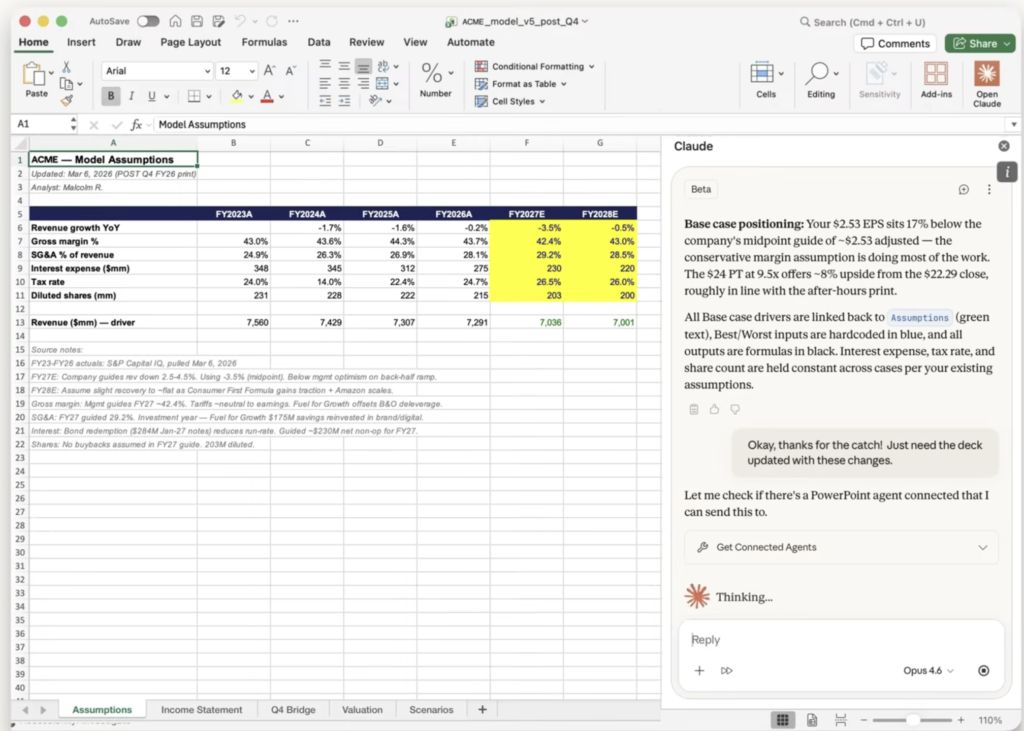Click the Merge cells icon
The image size is (1024, 731).
[x=383, y=84]
